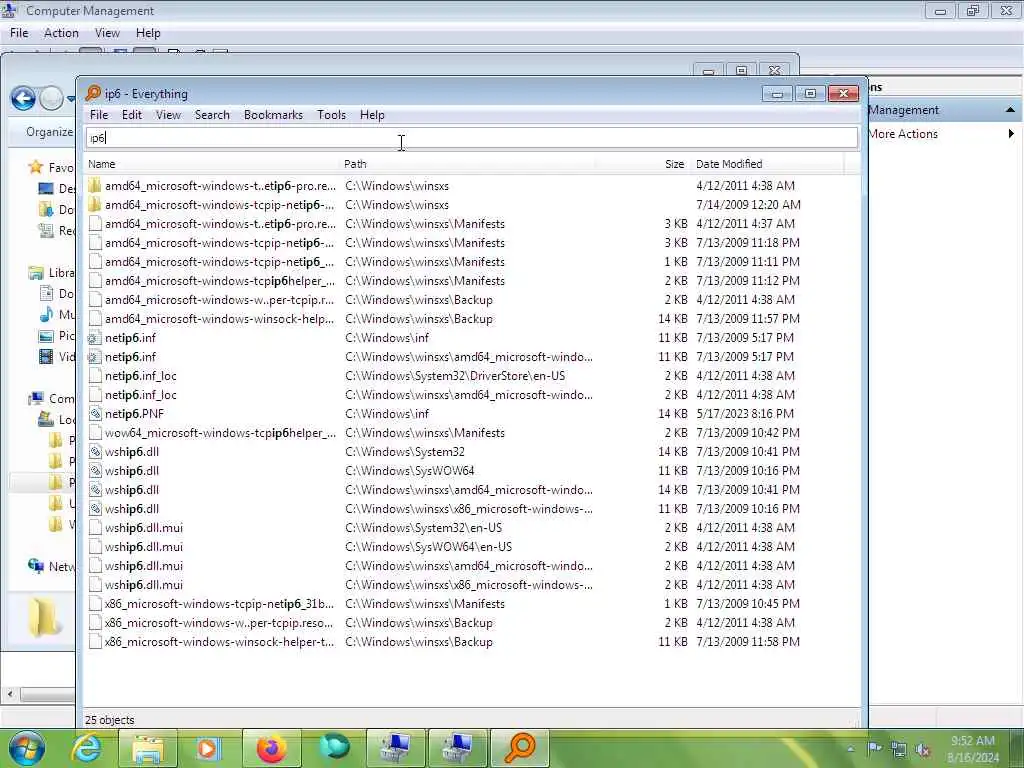Open File menu in Computer Management
Screen dimensions: 1024x768
click(19, 33)
